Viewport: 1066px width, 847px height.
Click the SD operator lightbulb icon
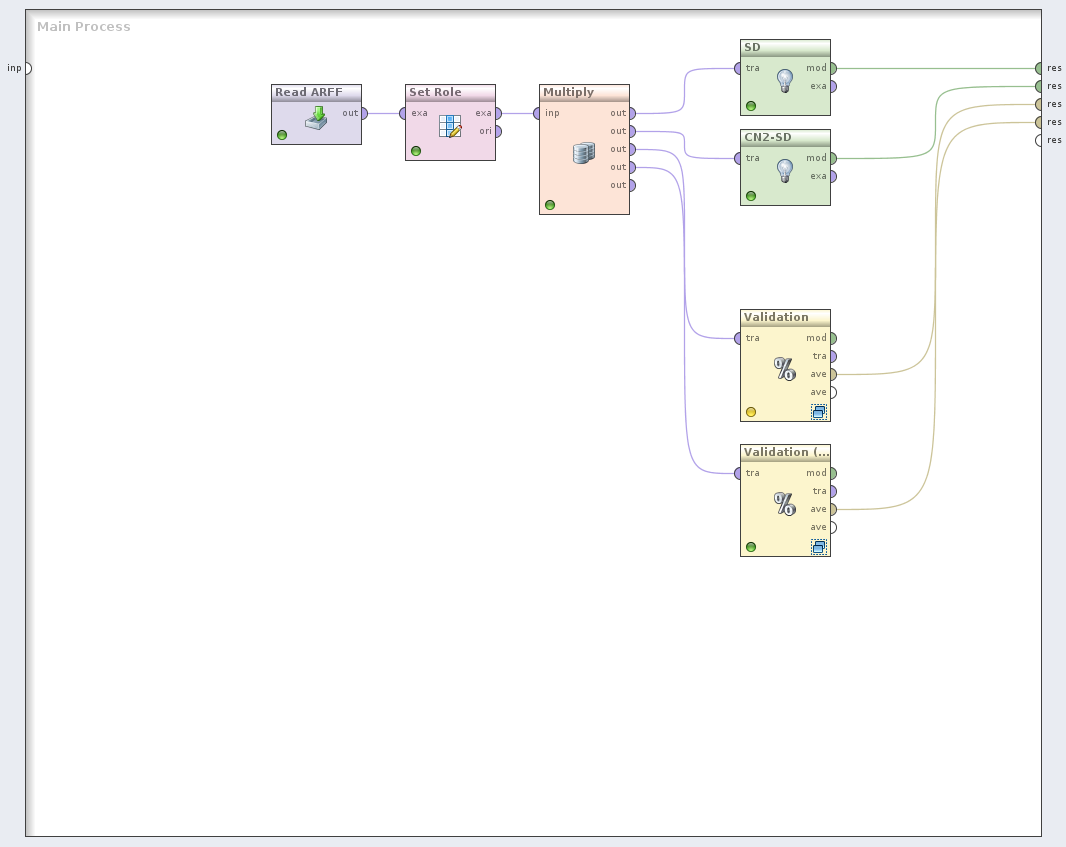pyautogui.click(x=785, y=80)
